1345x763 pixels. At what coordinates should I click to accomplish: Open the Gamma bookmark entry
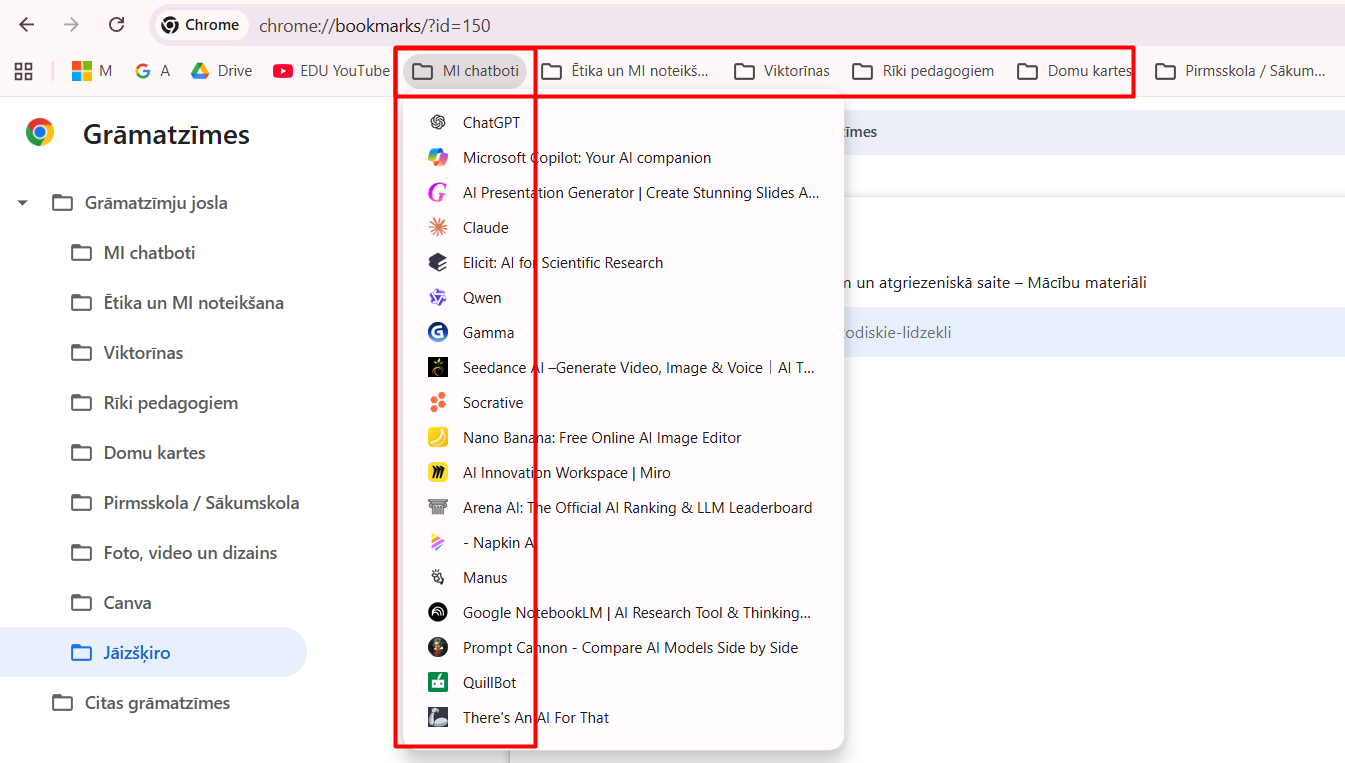pos(623,333)
